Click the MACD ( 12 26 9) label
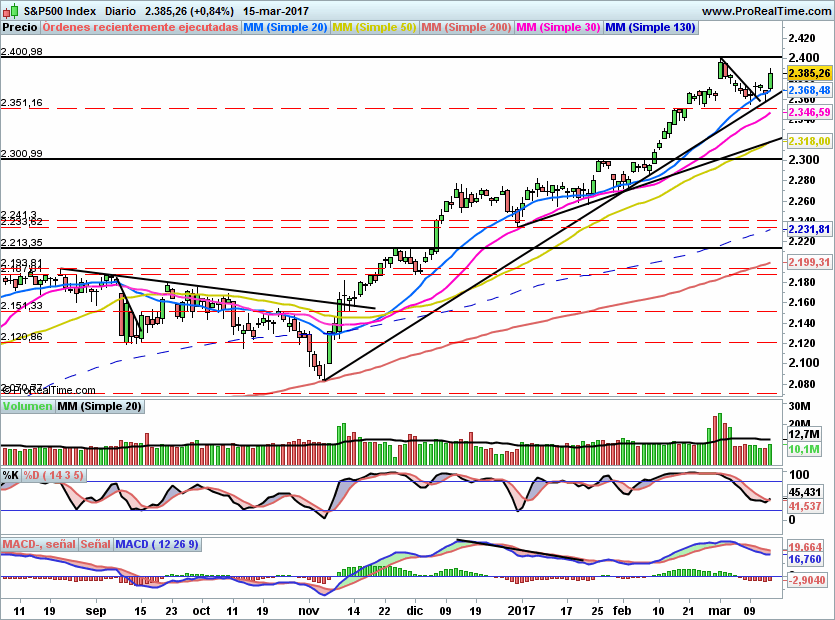This screenshot has width=835, height=620. [157, 544]
